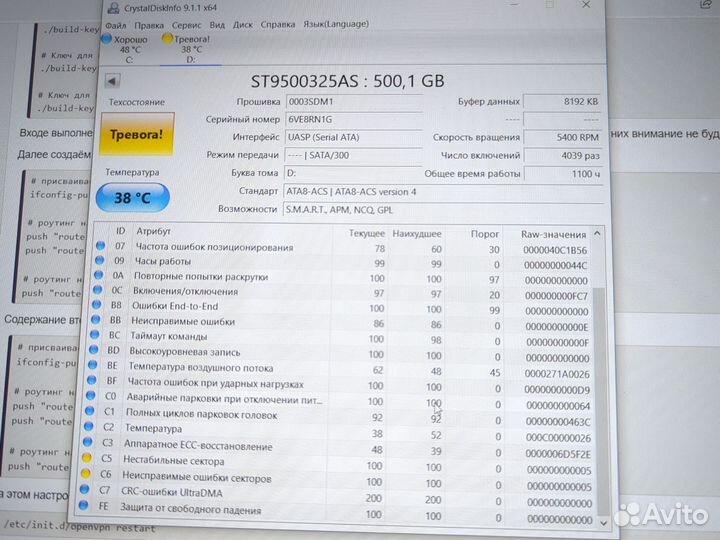Open the Правка menu
720x540 pixels.
(149, 25)
